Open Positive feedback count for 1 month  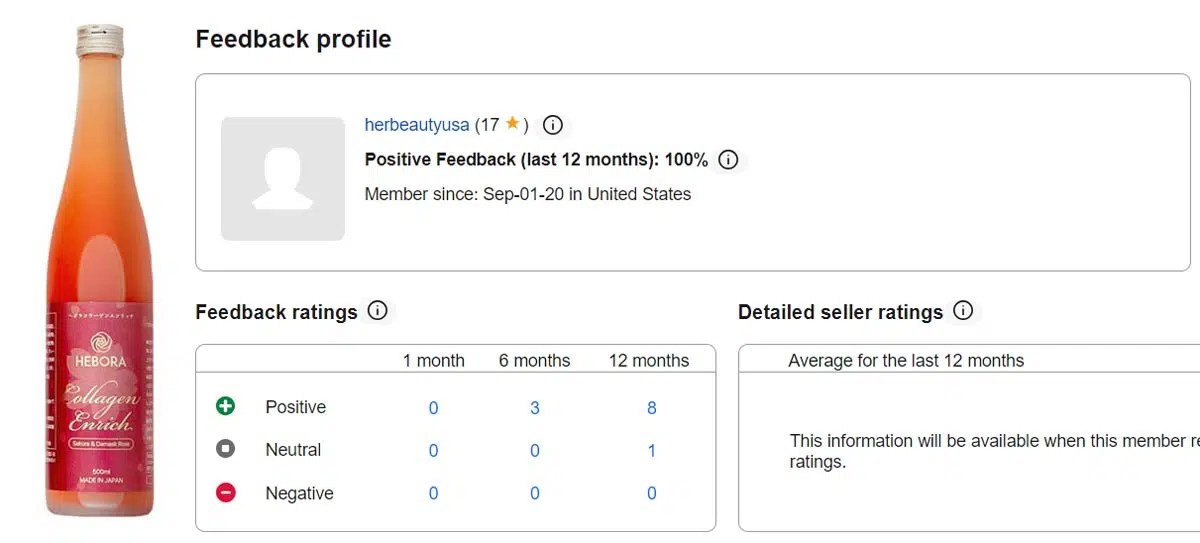[x=433, y=408]
